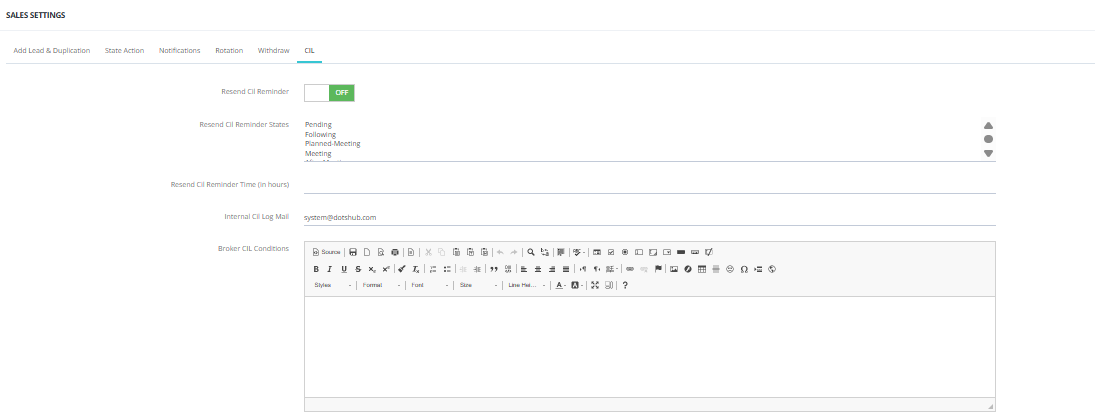Insert a radio button form element

tap(624, 252)
